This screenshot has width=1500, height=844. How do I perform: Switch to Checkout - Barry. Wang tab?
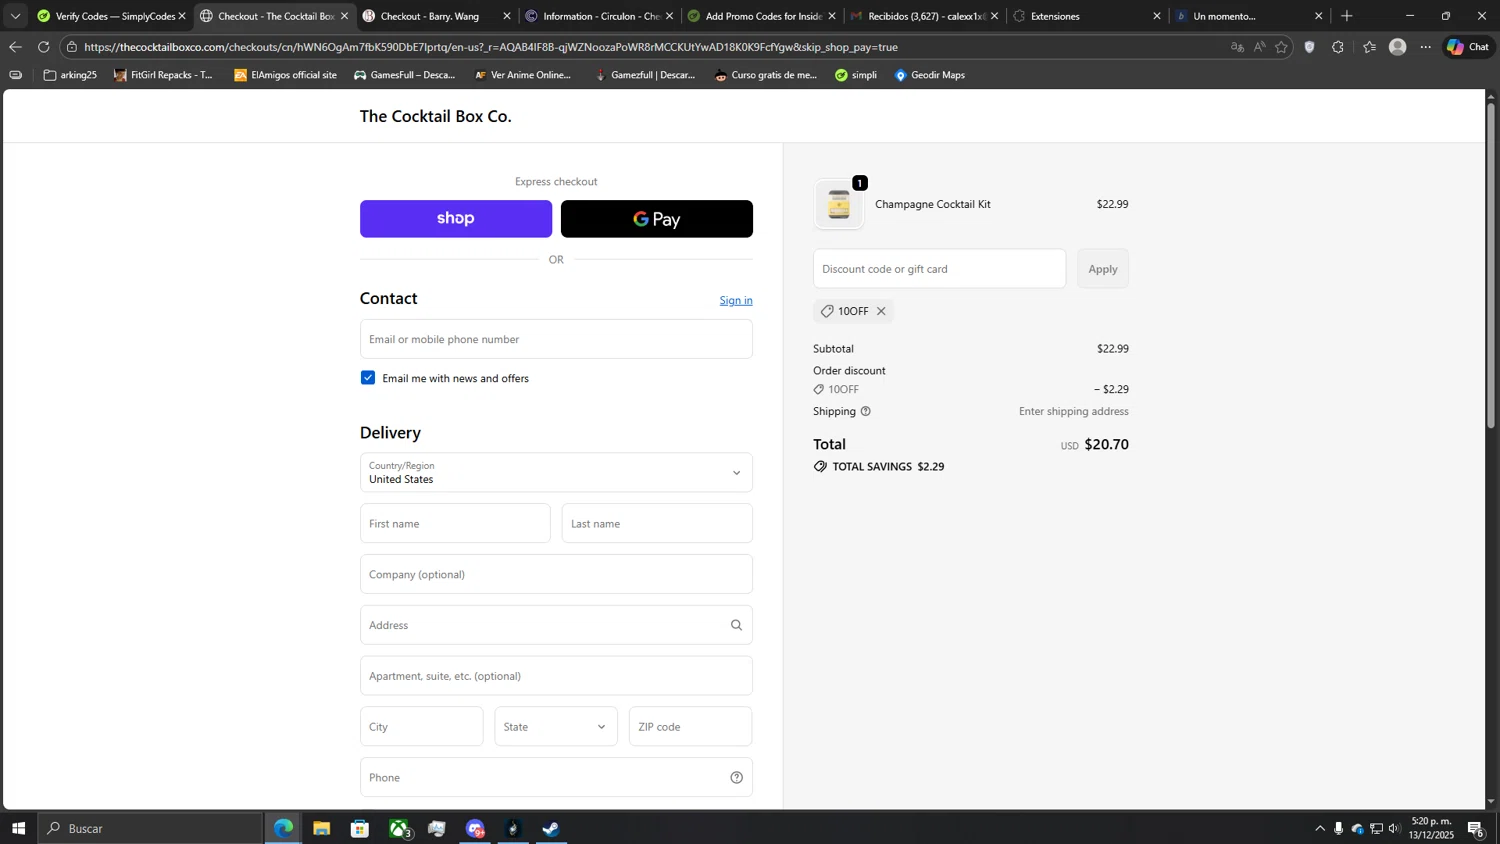point(437,16)
